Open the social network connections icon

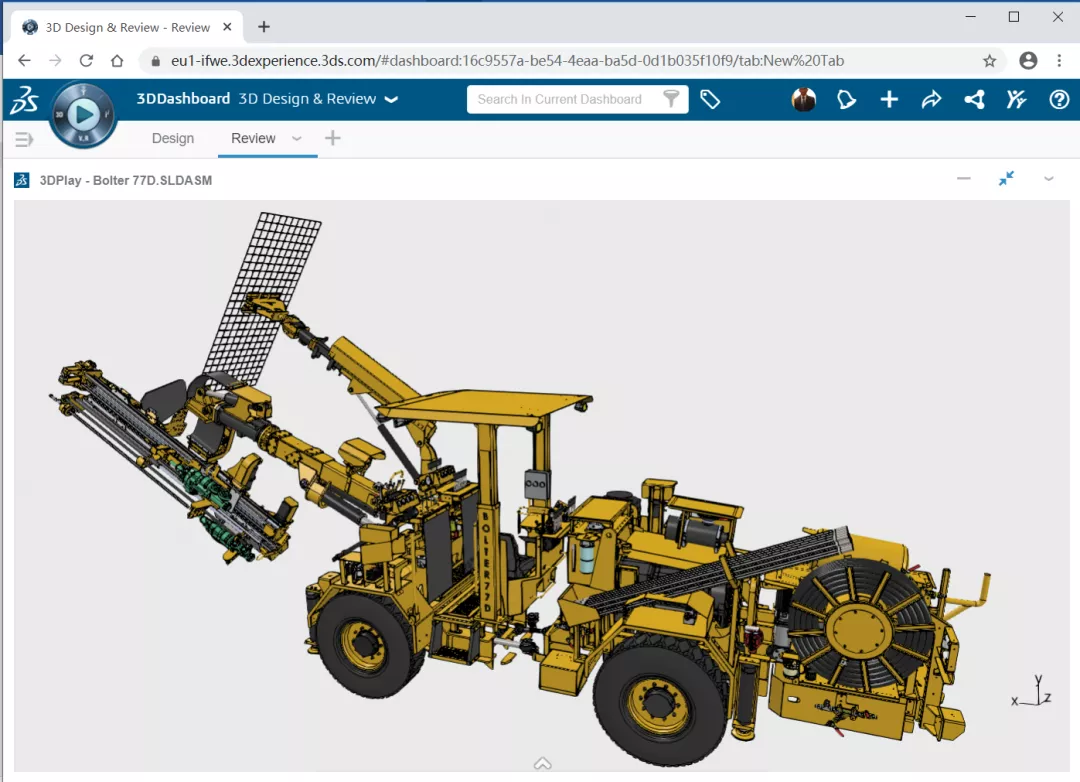click(974, 99)
